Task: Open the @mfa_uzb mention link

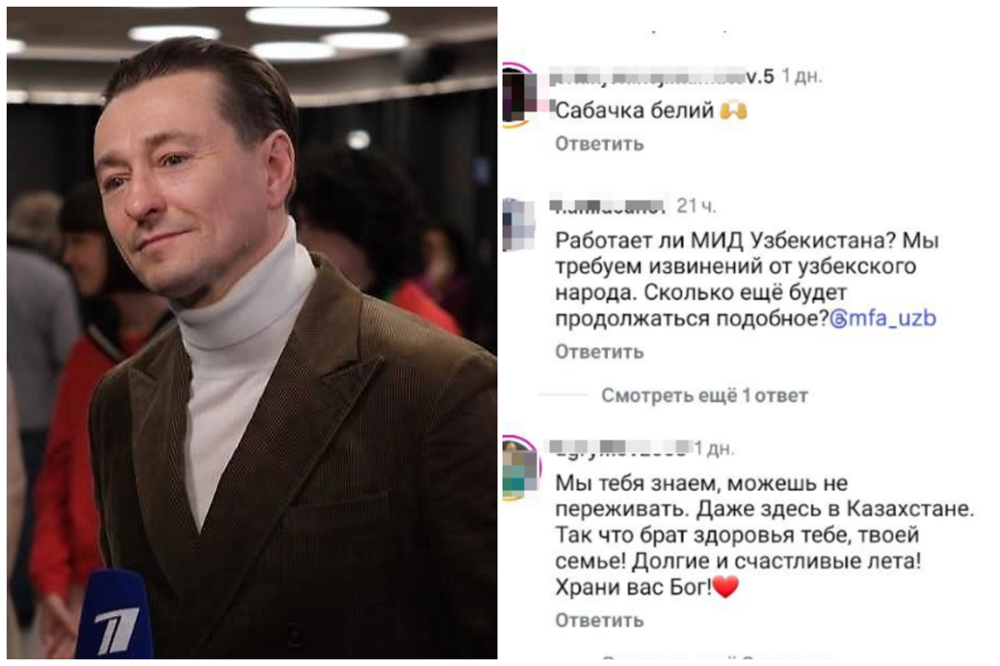Action: (x=883, y=318)
